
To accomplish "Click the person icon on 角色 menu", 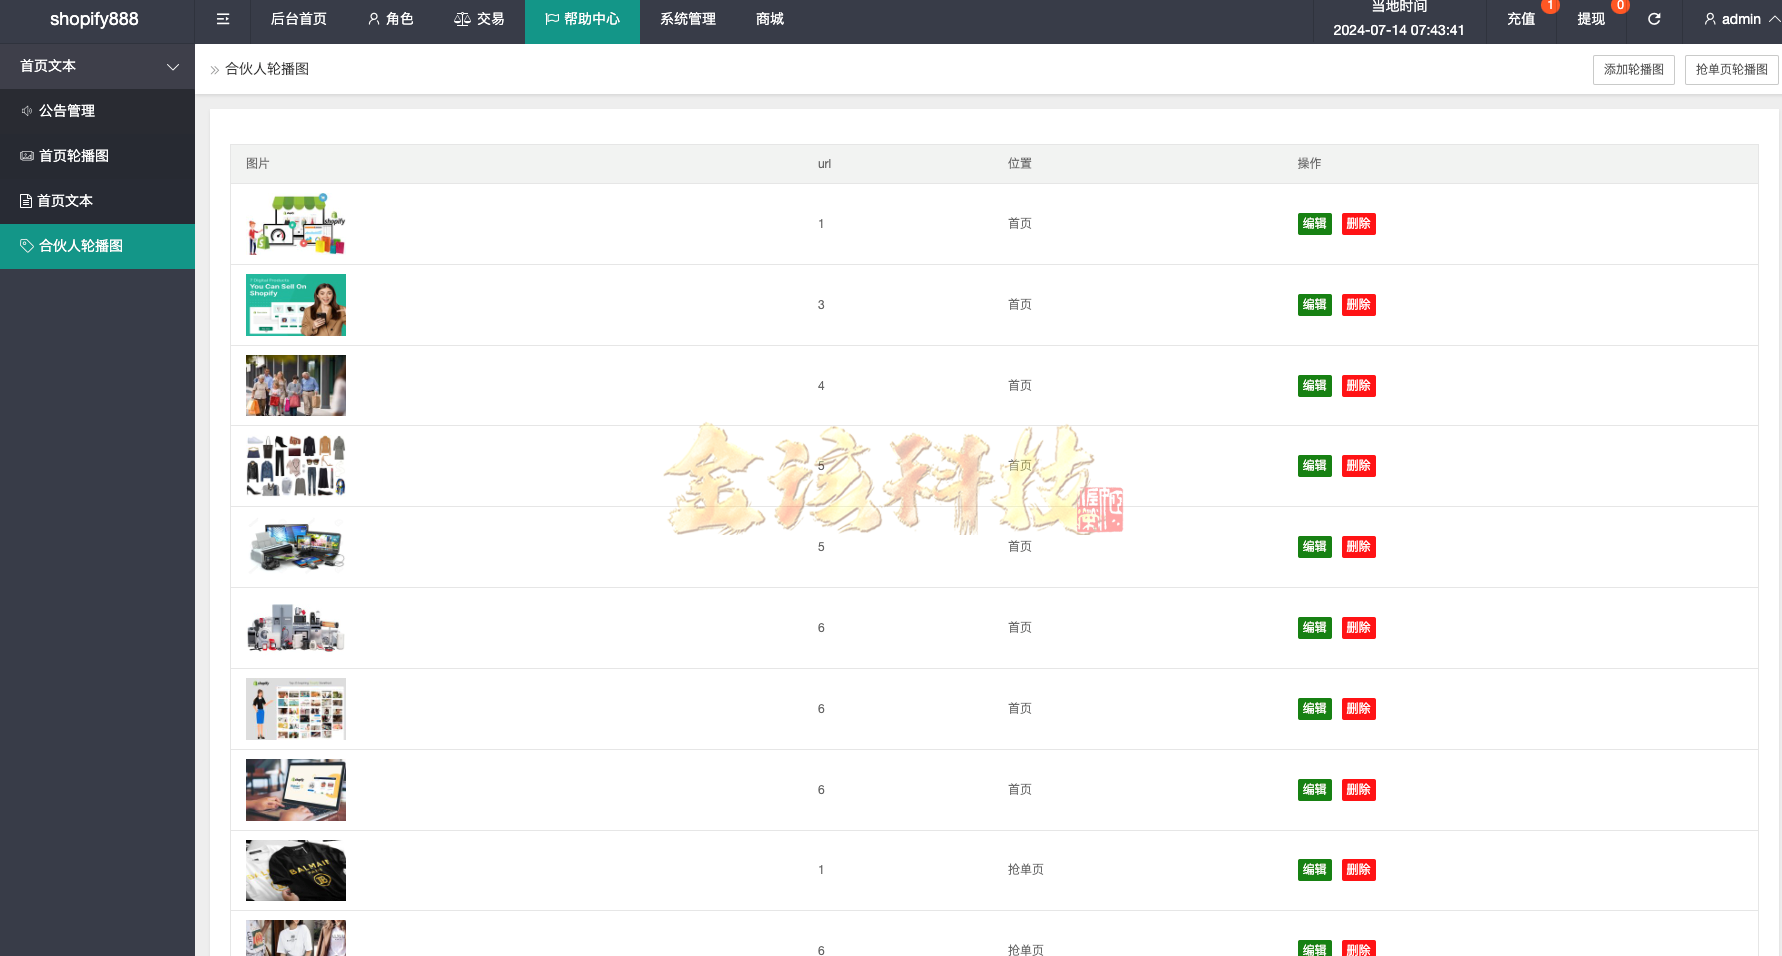I will (x=373, y=19).
